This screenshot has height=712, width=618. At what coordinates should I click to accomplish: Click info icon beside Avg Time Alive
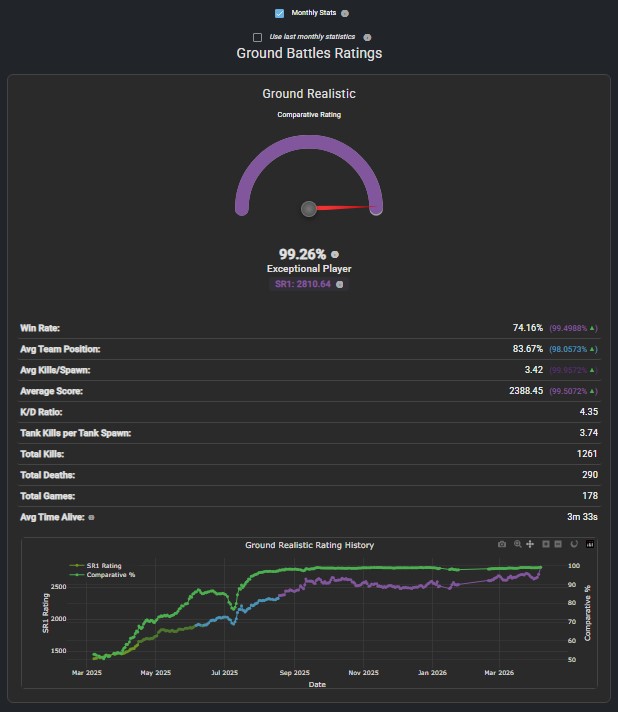coord(91,518)
